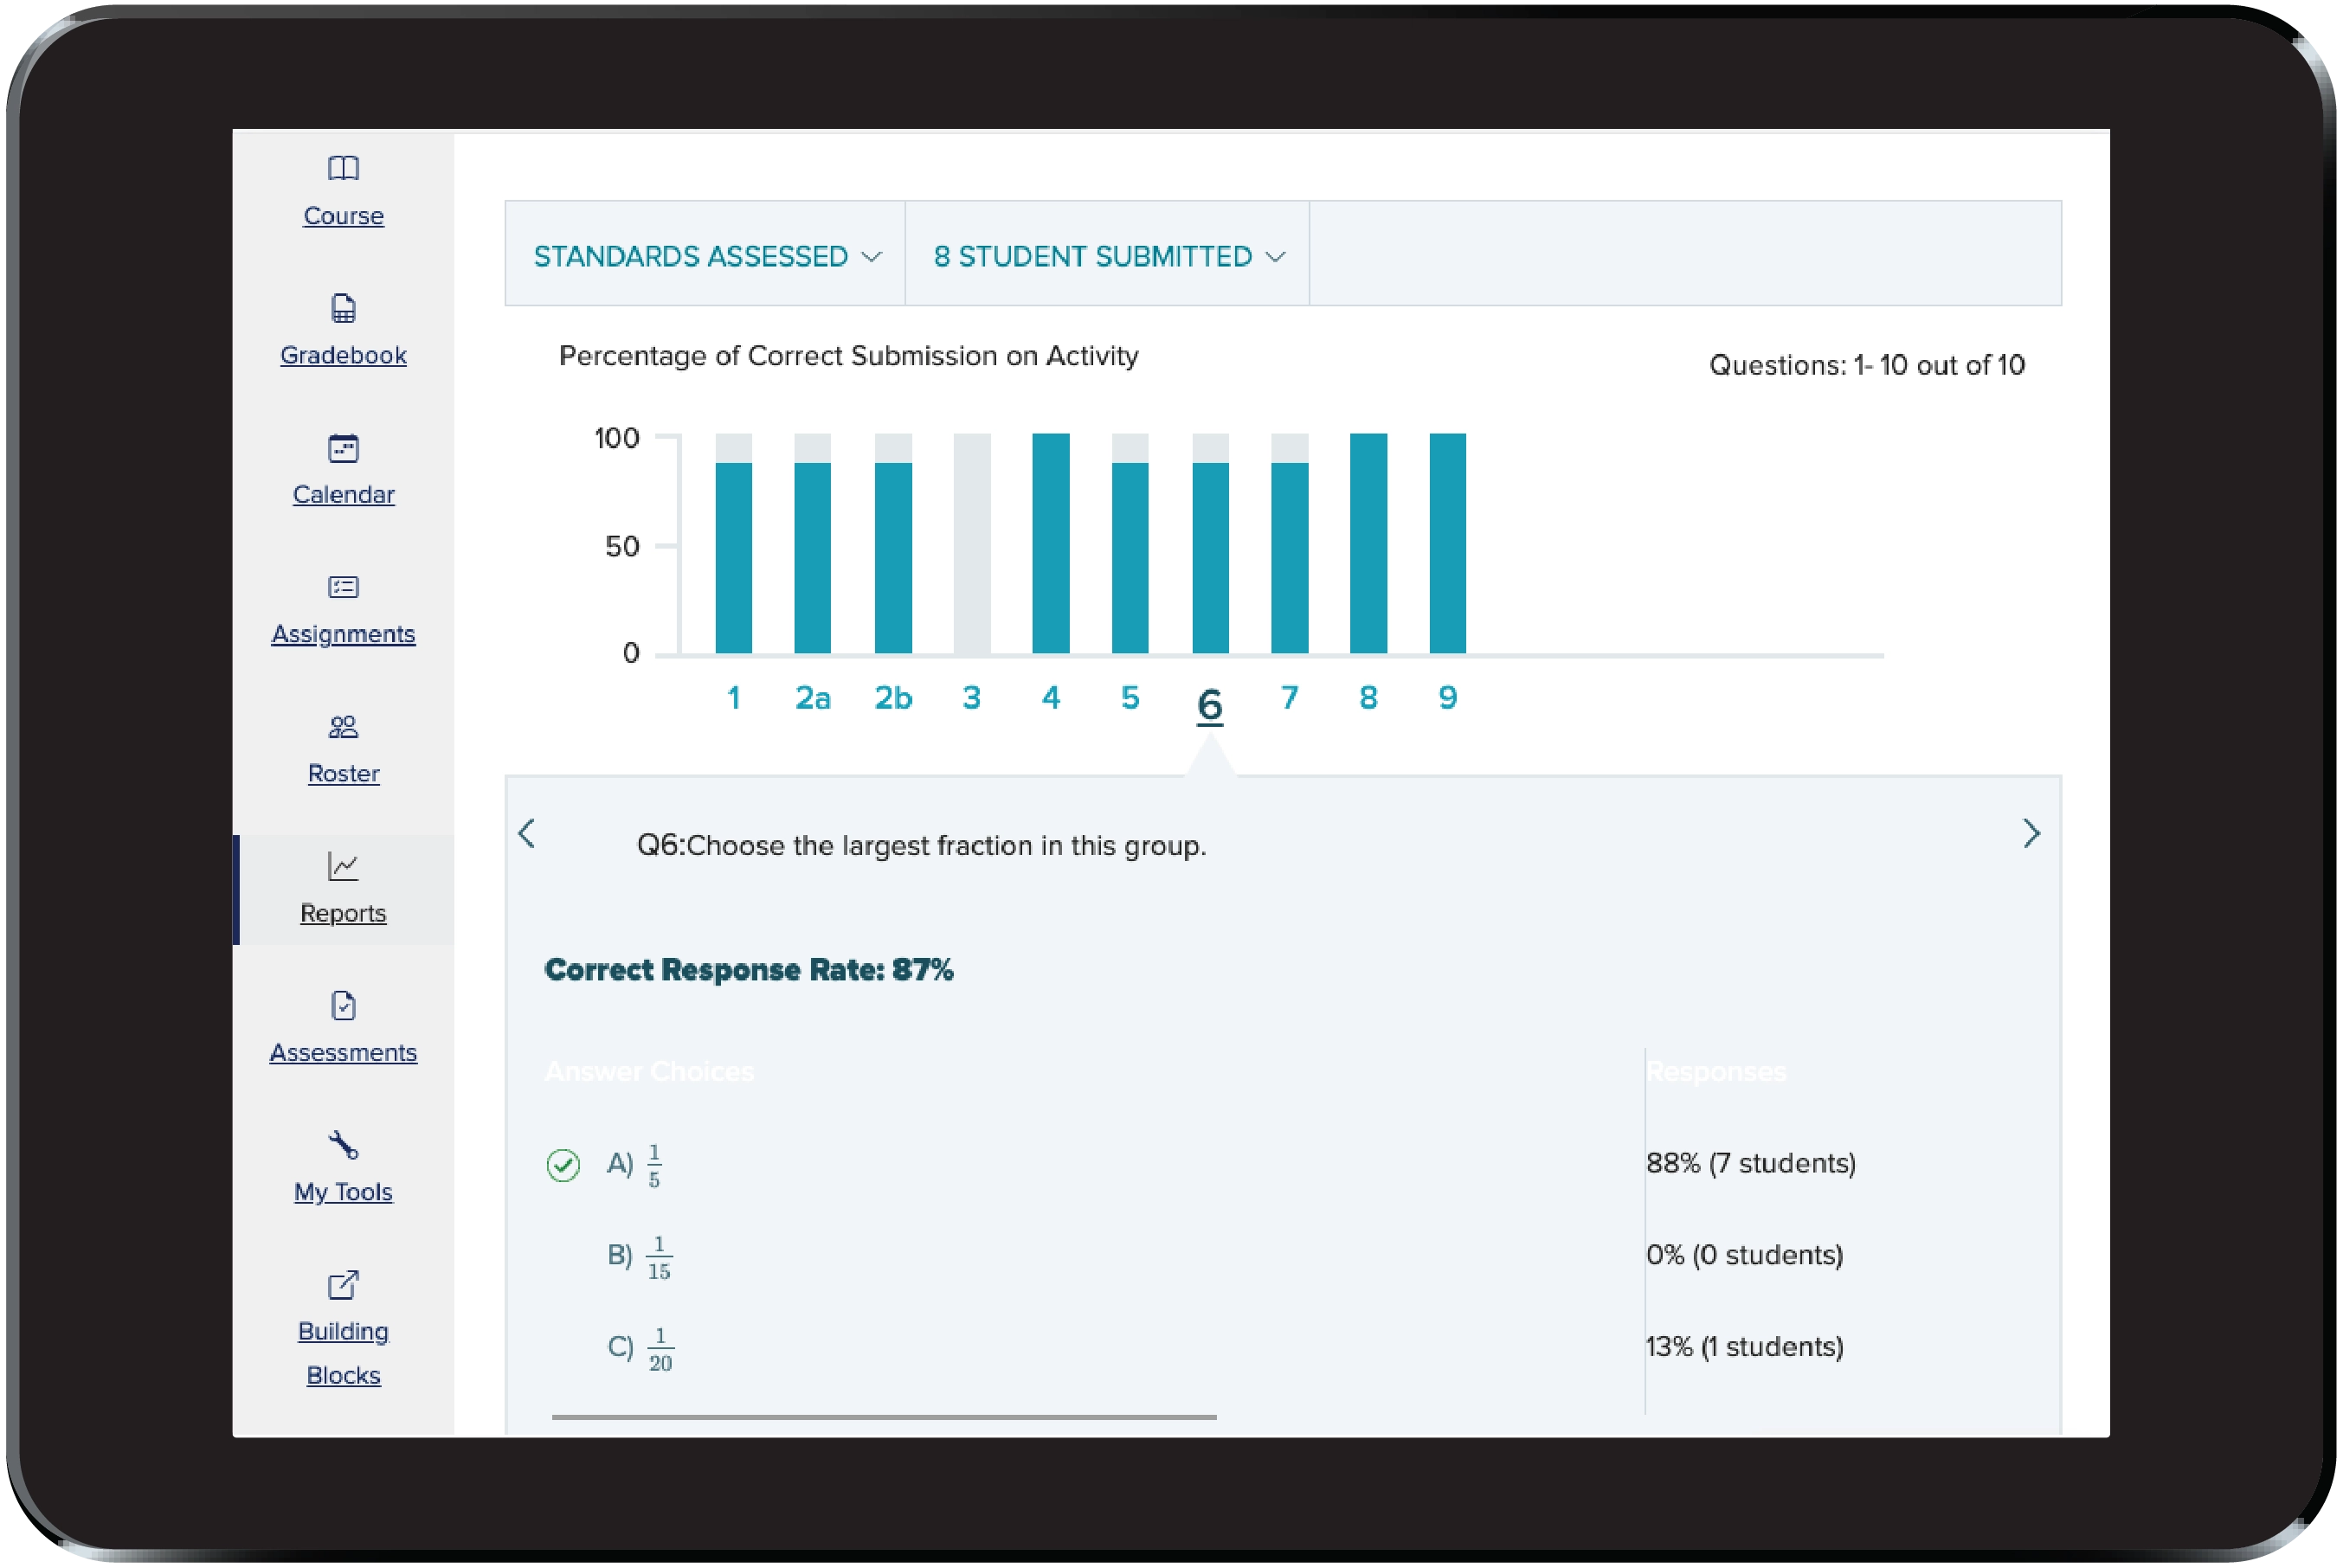2343x1568 pixels.
Task: Select question 6 label on chart
Action: pyautogui.click(x=1210, y=706)
